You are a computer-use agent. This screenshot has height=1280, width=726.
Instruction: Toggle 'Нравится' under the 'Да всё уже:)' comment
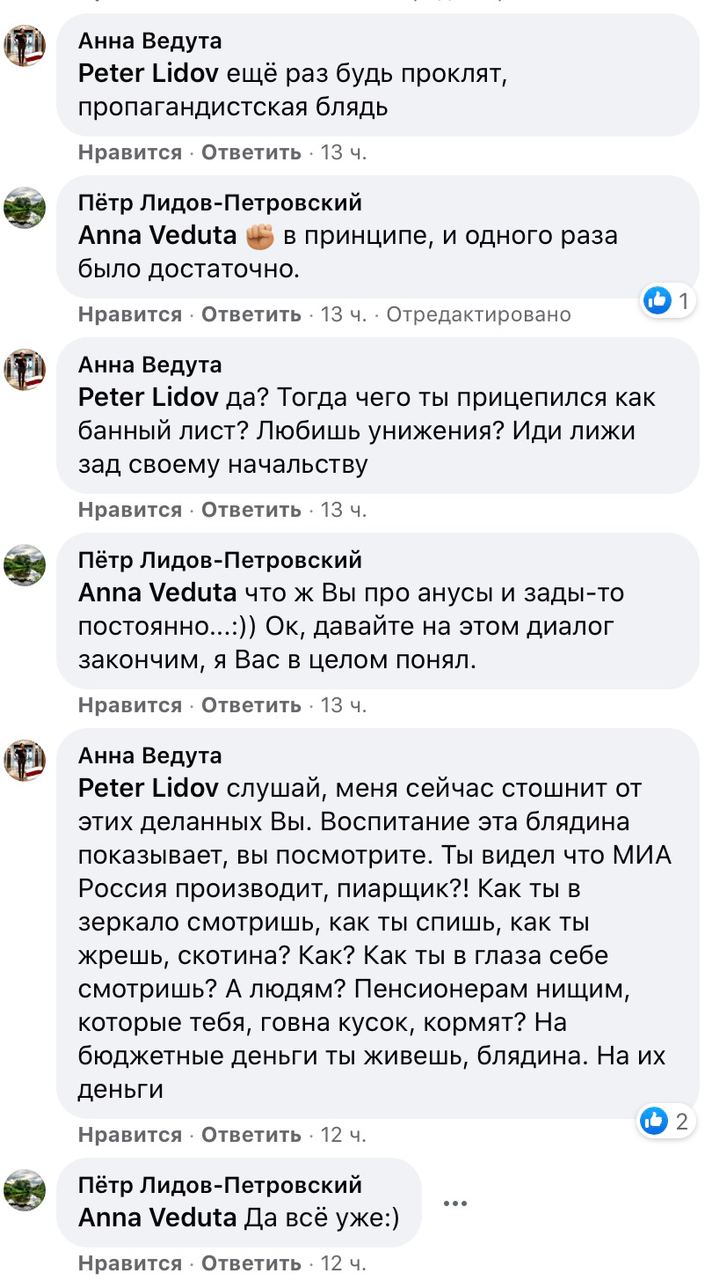[130, 1262]
